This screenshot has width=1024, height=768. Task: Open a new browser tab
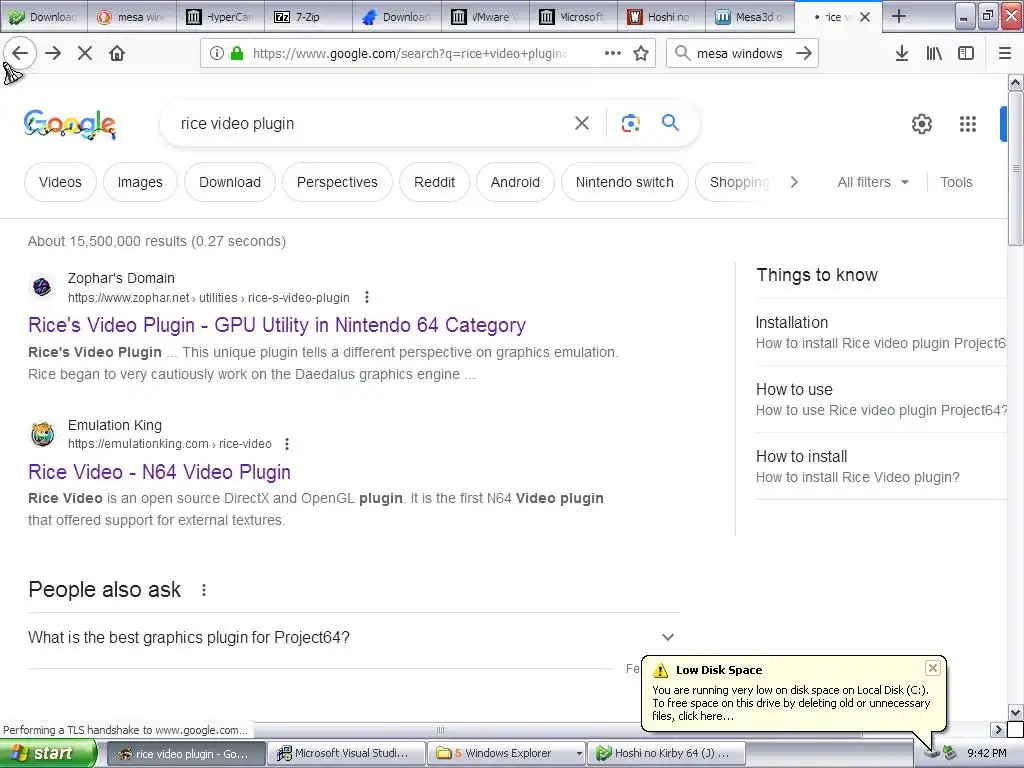[899, 16]
